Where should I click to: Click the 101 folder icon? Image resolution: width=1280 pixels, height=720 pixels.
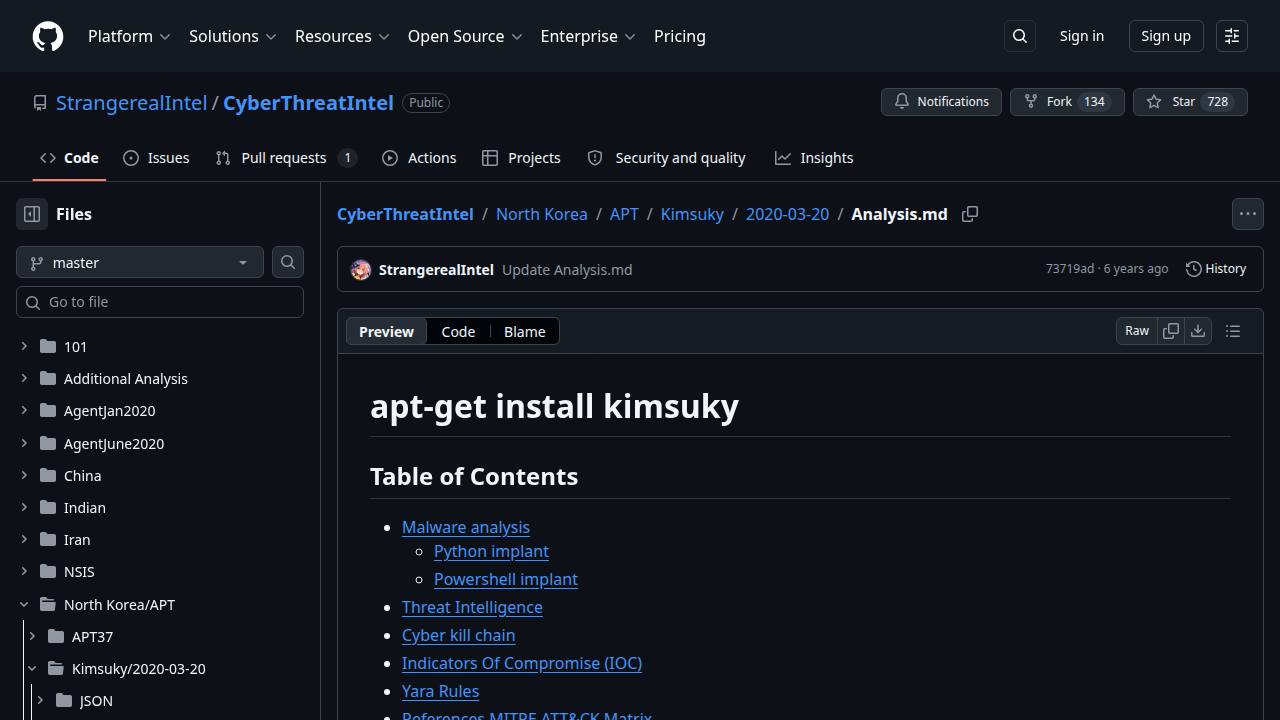click(x=48, y=346)
